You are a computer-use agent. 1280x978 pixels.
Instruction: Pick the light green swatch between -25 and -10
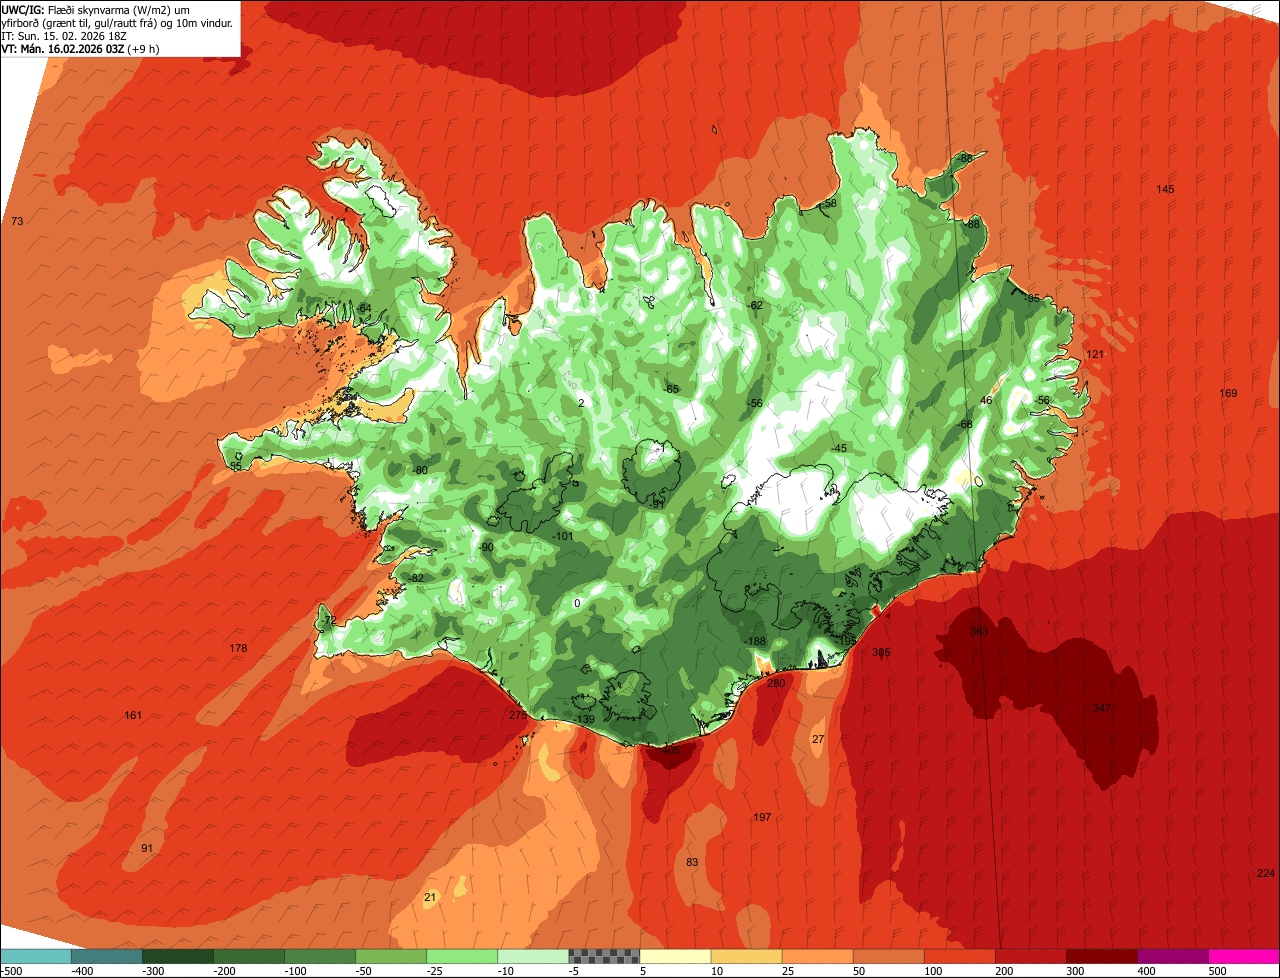(x=461, y=956)
